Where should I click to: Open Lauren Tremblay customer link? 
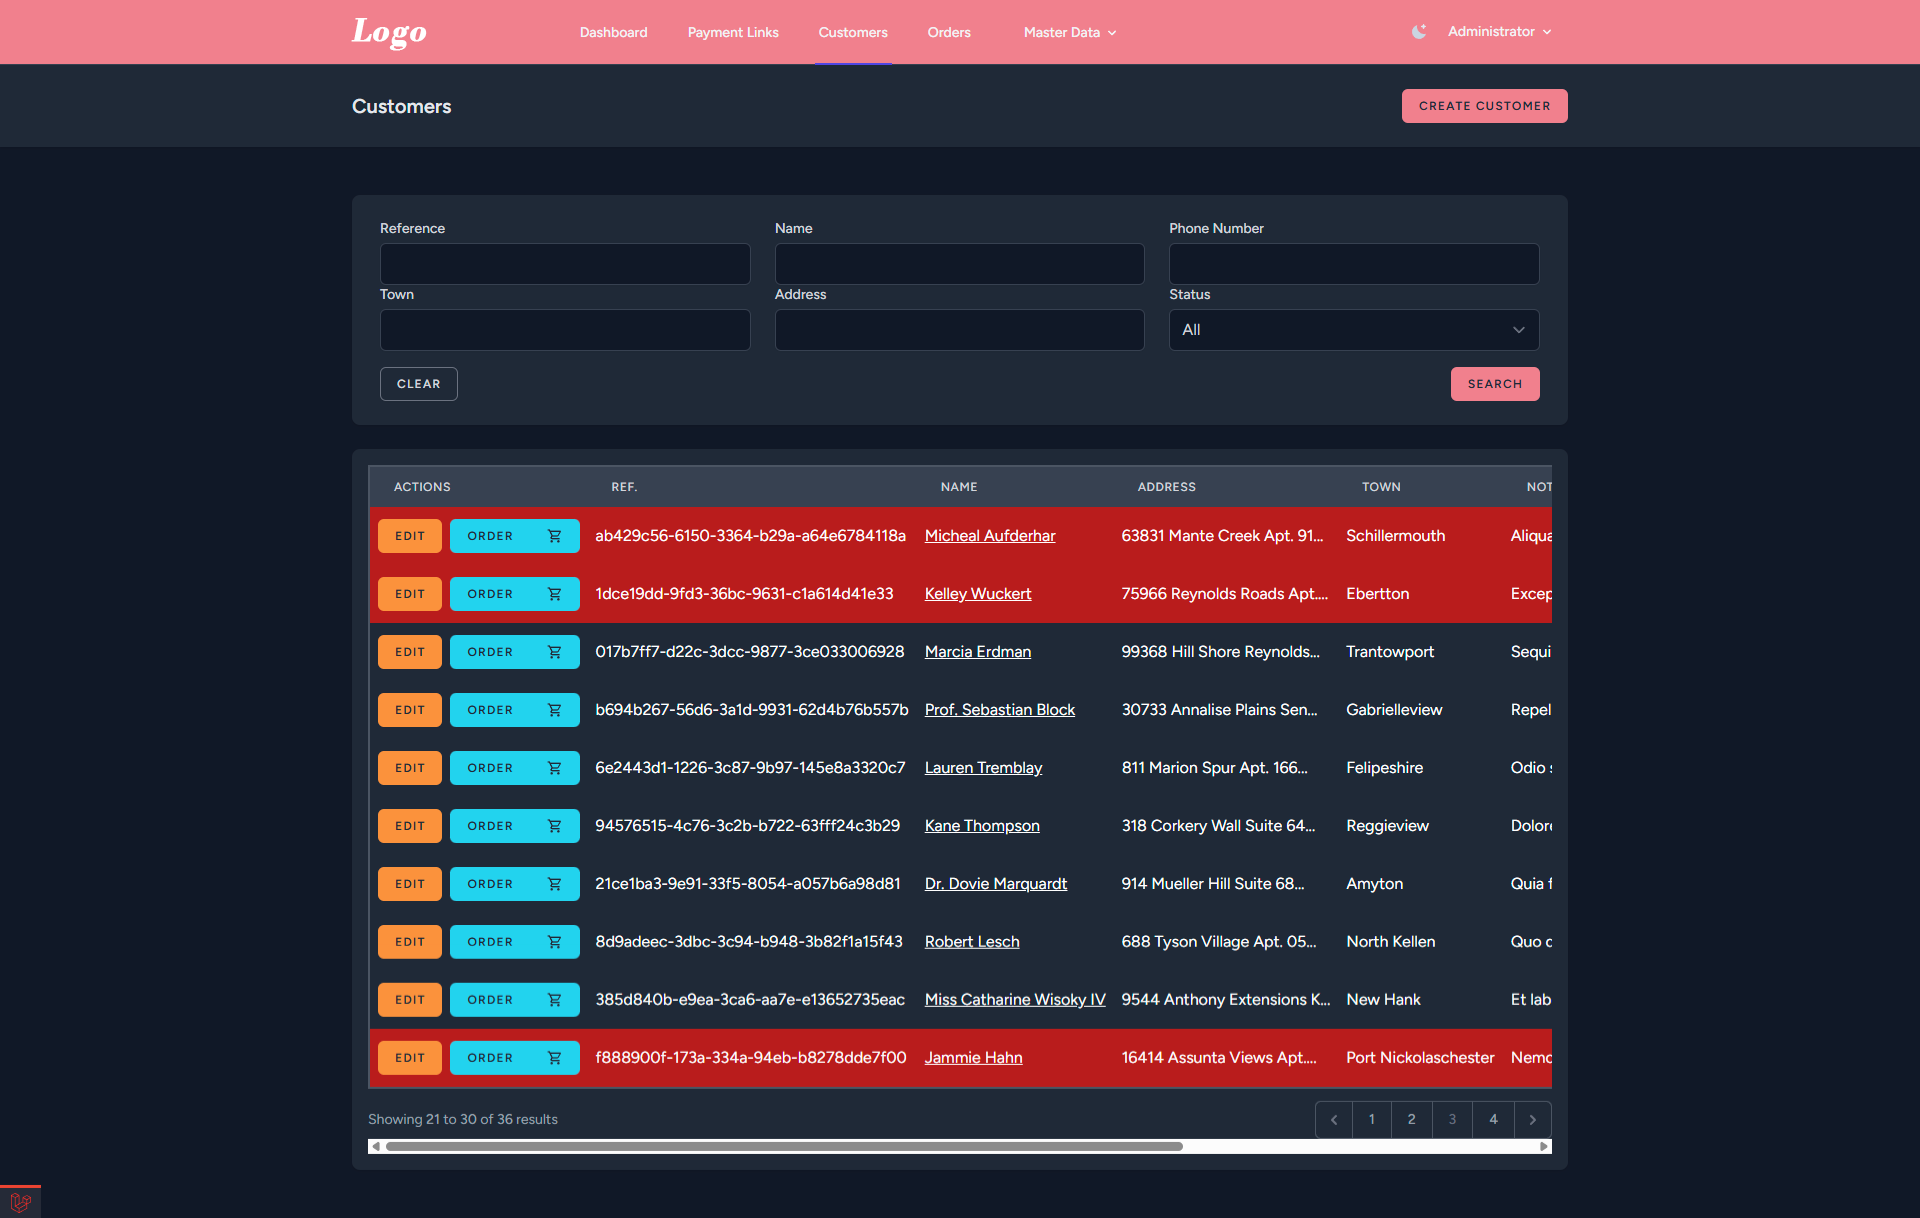[x=983, y=768]
